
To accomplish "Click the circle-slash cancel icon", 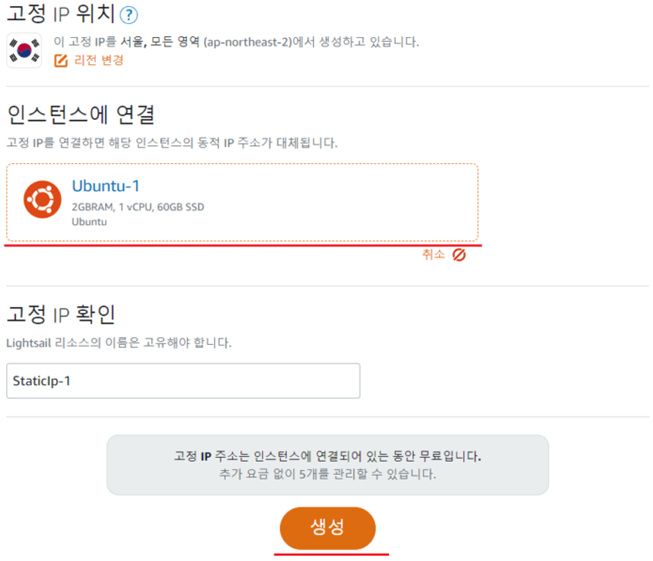I will [x=459, y=254].
